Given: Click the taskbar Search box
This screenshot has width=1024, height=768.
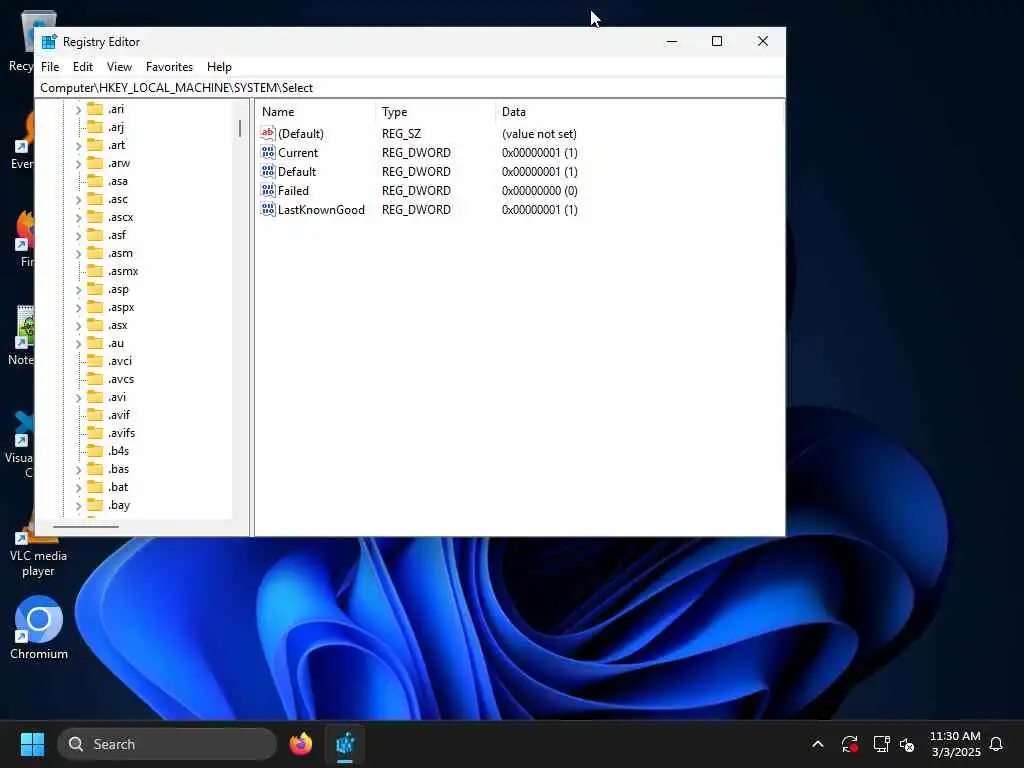Looking at the screenshot, I should point(167,744).
